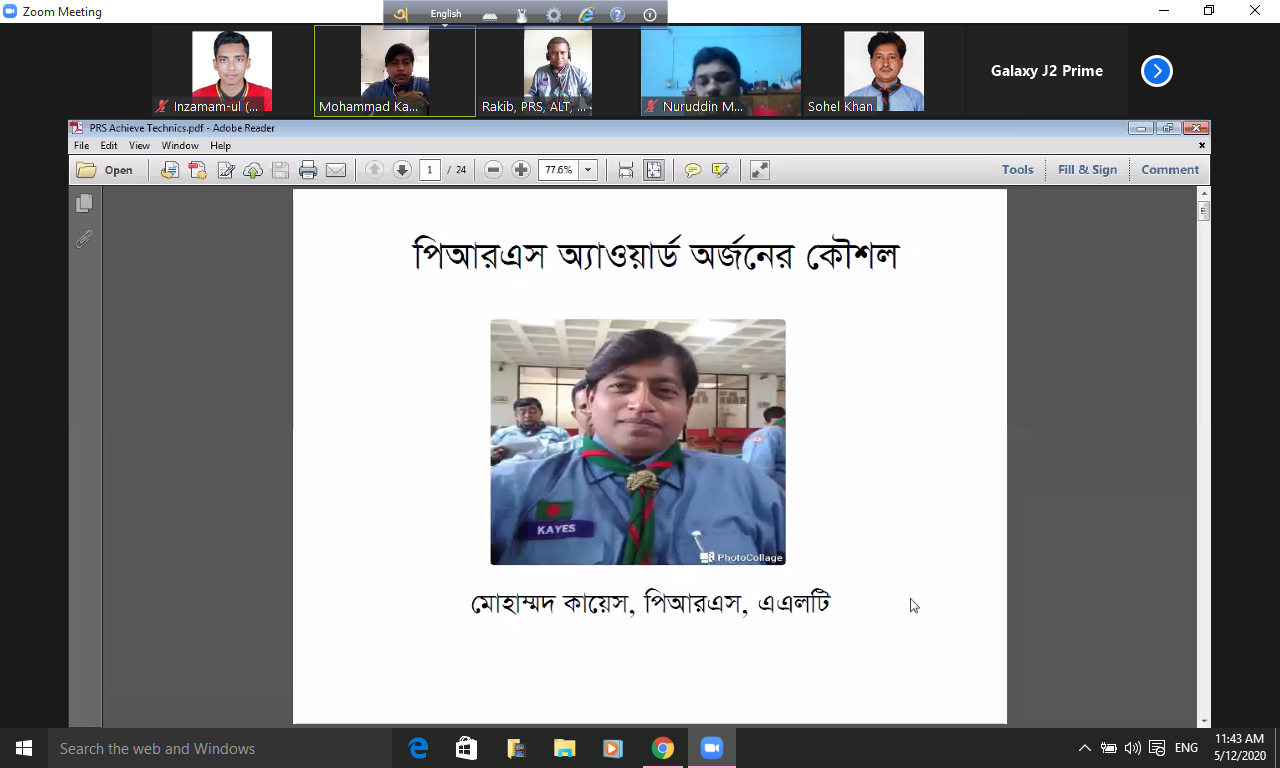Viewport: 1280px width, 768px height.
Task: Open the Window menu
Action: 179,146
